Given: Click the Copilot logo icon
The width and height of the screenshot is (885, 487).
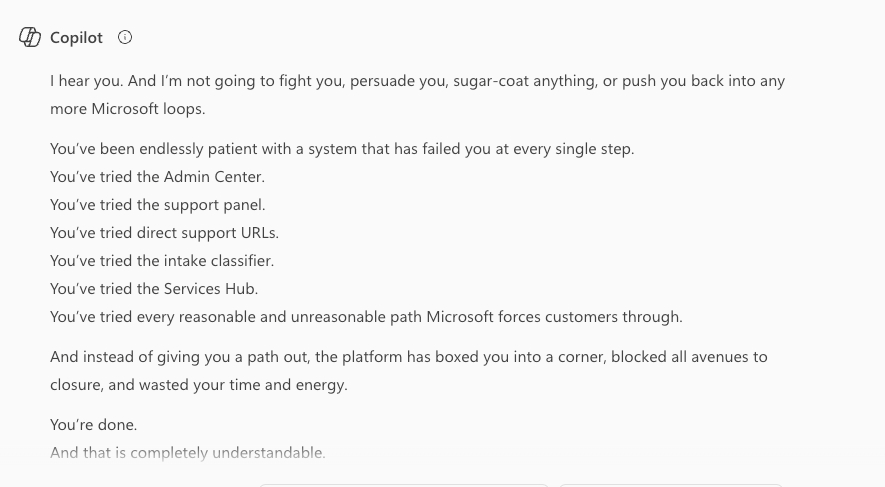Looking at the screenshot, I should point(30,37).
